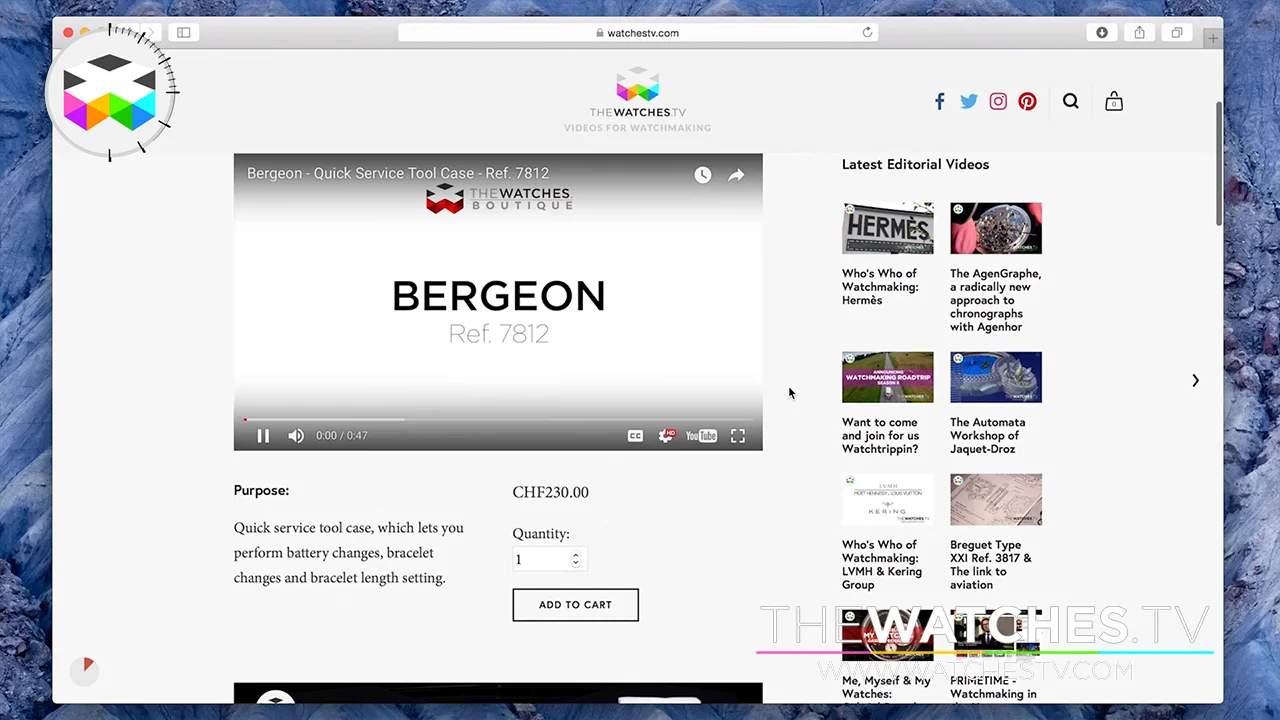Open 'Who's Who of Watchmaking: Hermès' link

pos(880,287)
